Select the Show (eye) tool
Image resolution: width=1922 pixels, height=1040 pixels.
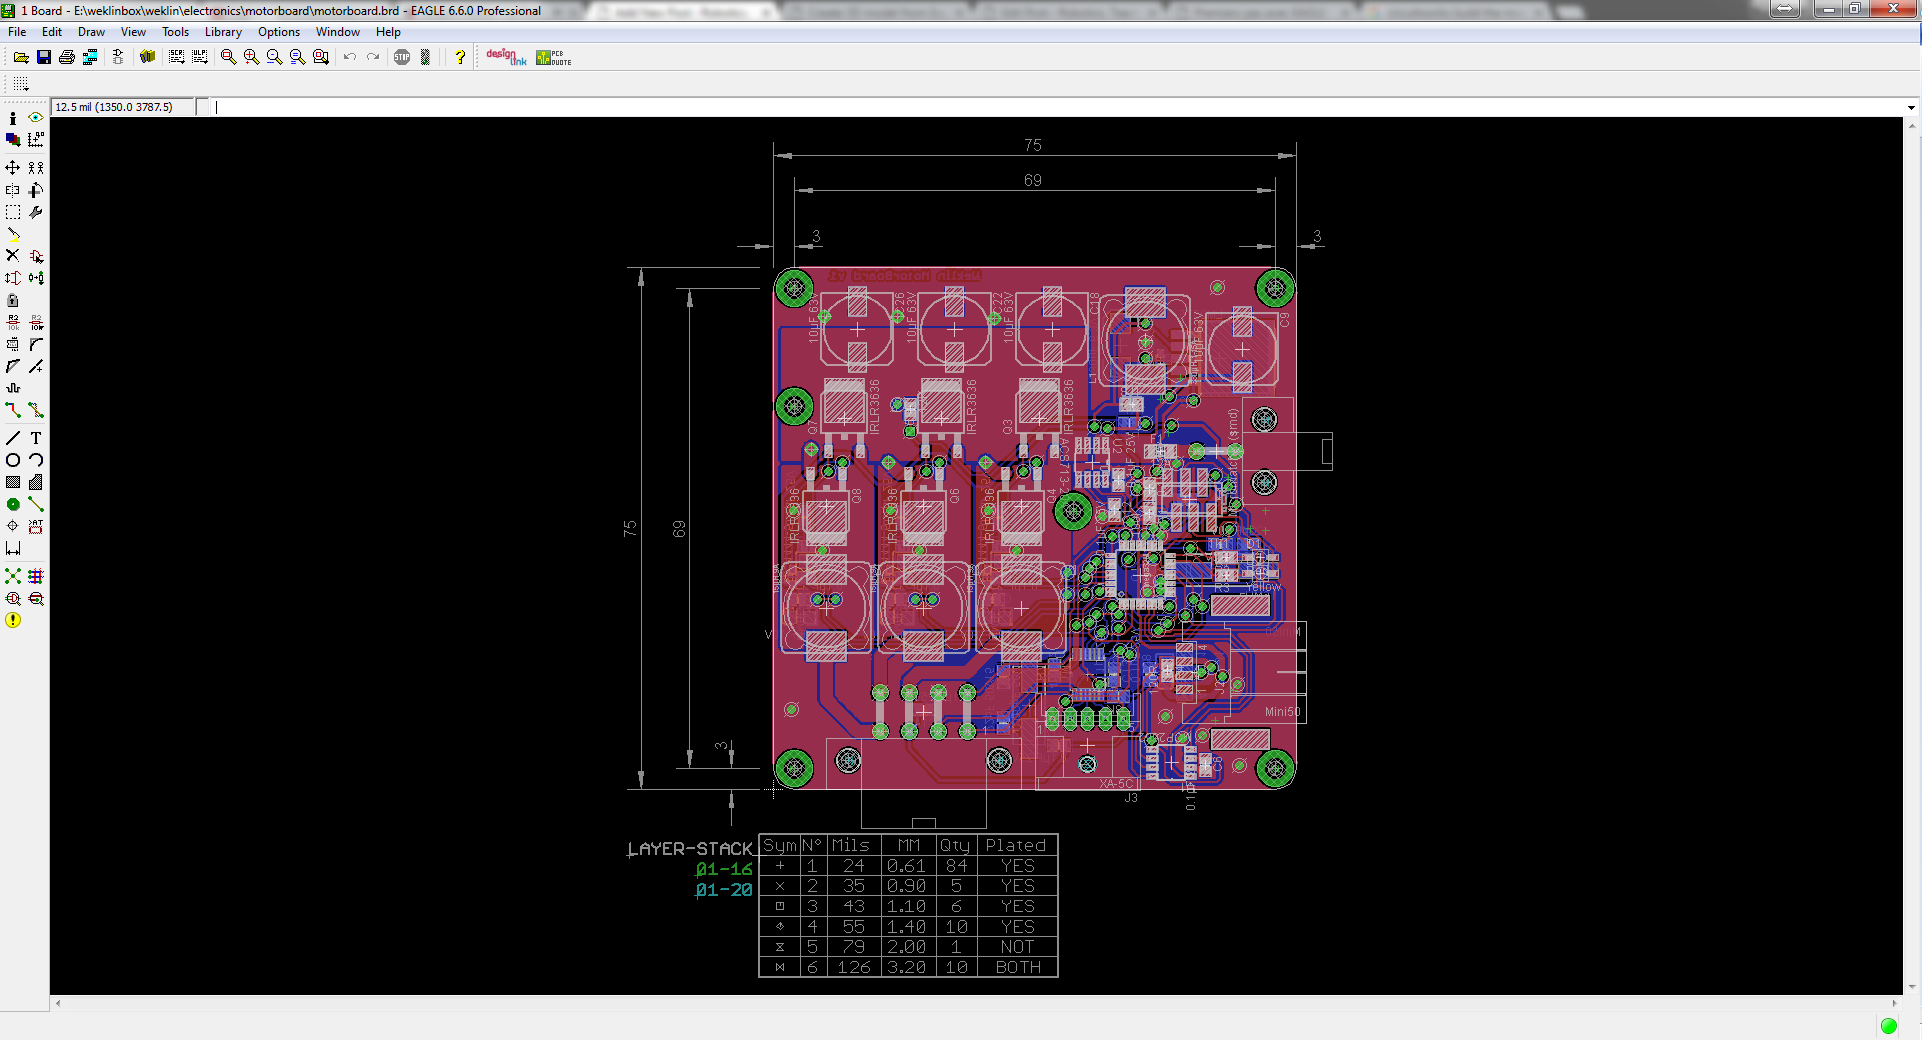point(36,118)
